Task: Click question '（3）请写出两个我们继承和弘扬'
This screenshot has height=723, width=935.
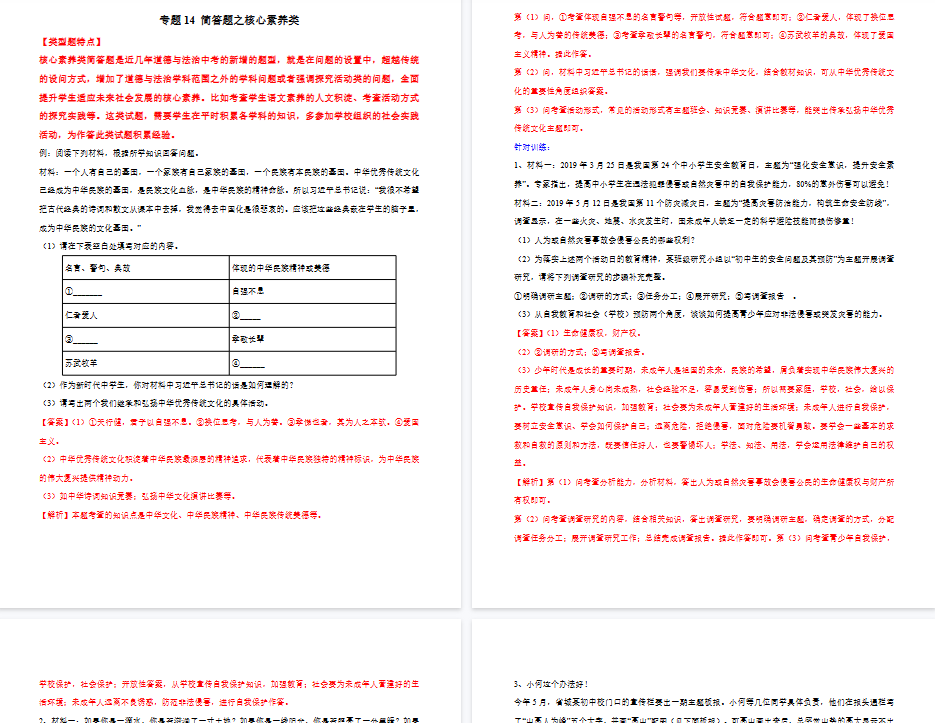Action: [155, 403]
